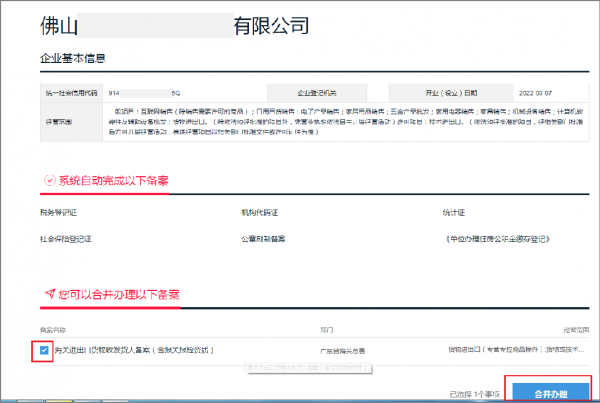Image resolution: width=600 pixels, height=403 pixels.
Task: Click the 您可以合并办理以下备案 section title
Action: pyautogui.click(x=119, y=295)
